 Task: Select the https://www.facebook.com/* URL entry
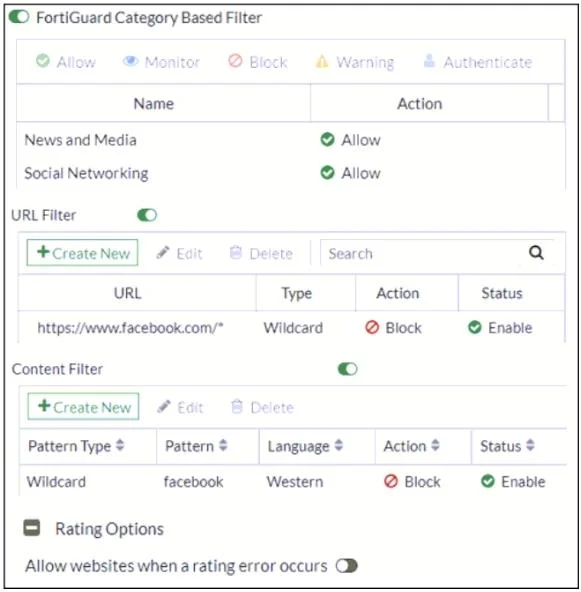131,328
